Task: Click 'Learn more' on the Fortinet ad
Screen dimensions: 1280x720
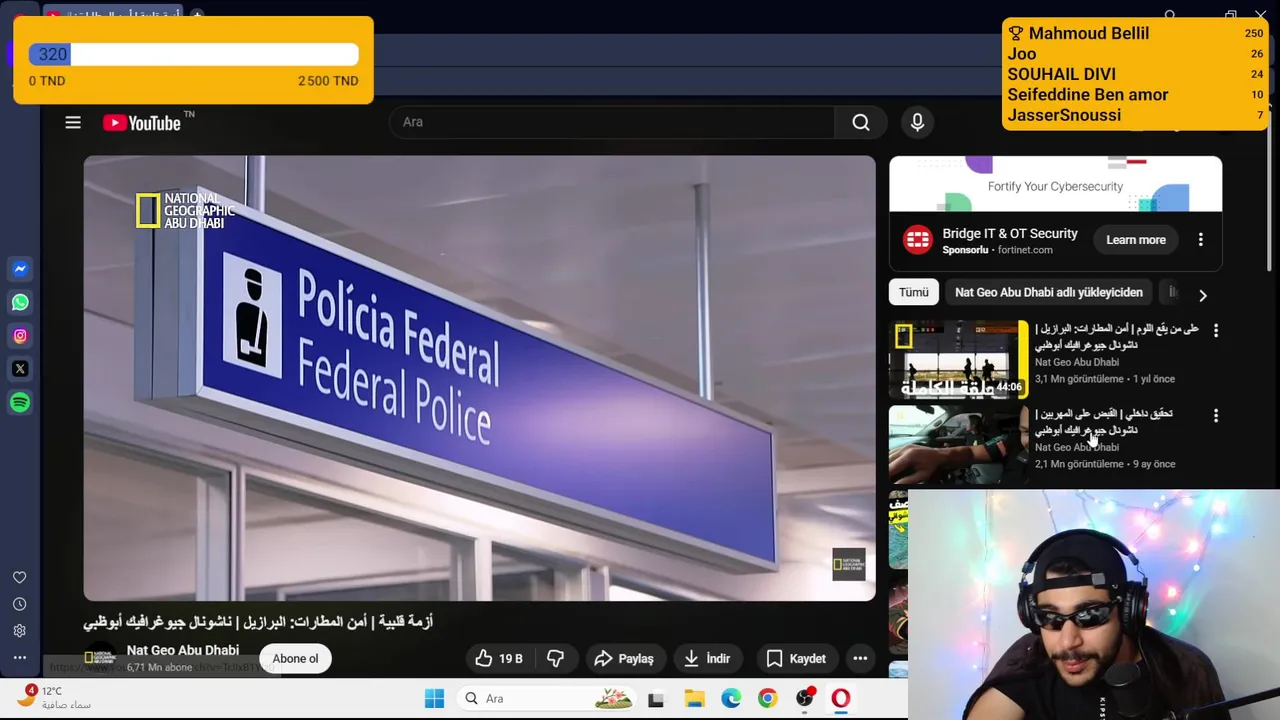Action: pos(1136,240)
